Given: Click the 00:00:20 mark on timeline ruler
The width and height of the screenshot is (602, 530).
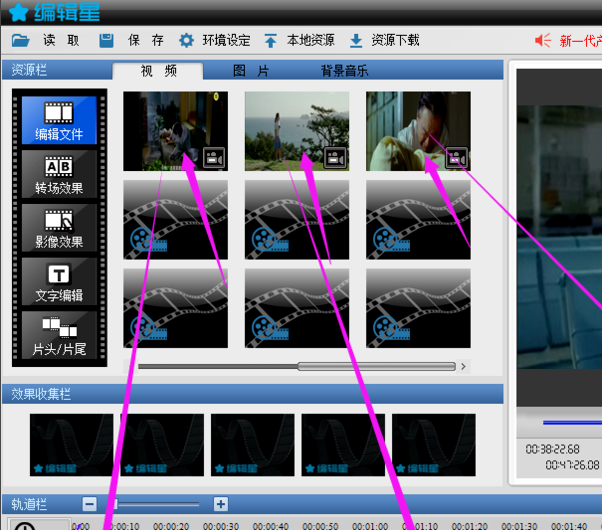Looking at the screenshot, I should 171,526.
